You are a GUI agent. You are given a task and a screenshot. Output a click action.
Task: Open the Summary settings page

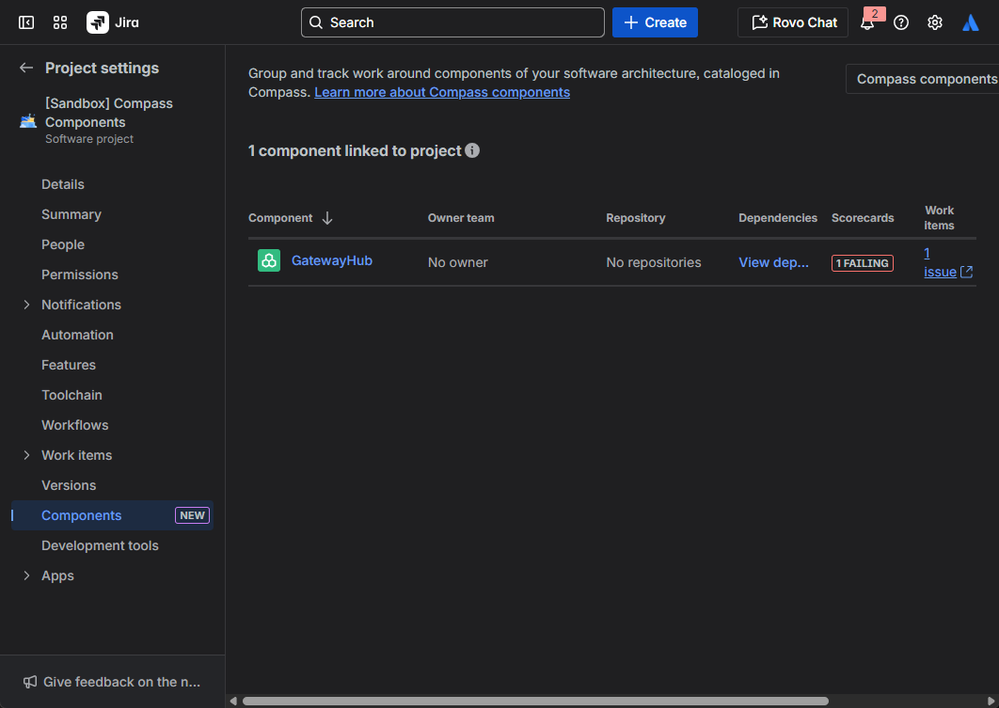[x=71, y=214]
